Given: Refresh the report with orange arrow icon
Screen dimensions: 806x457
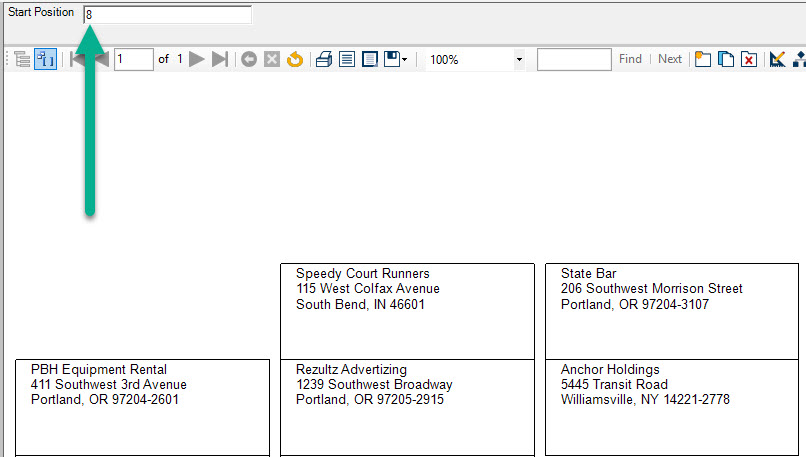Looking at the screenshot, I should pyautogui.click(x=295, y=60).
